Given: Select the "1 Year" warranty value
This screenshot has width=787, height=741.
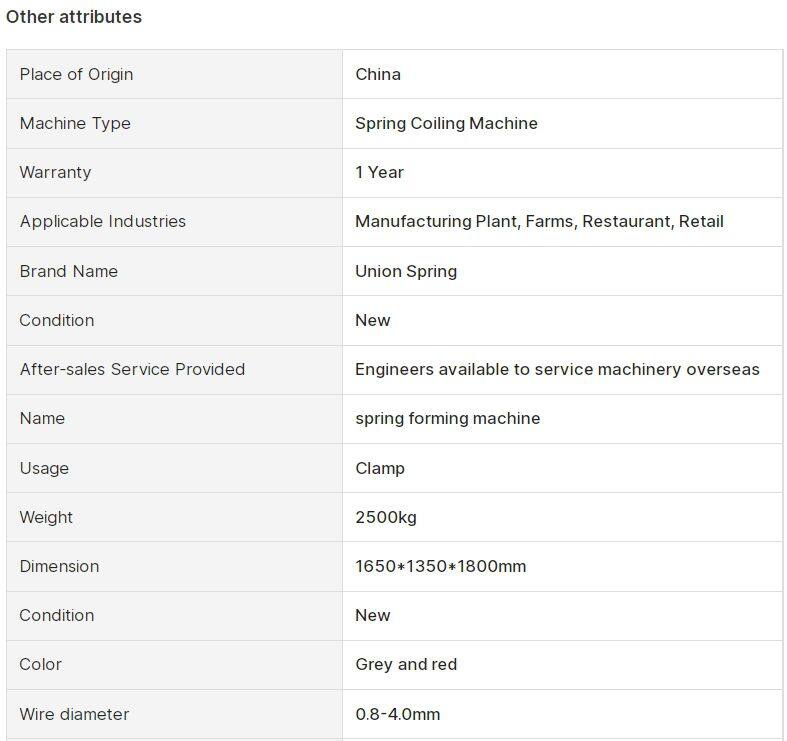Looking at the screenshot, I should [x=379, y=172].
